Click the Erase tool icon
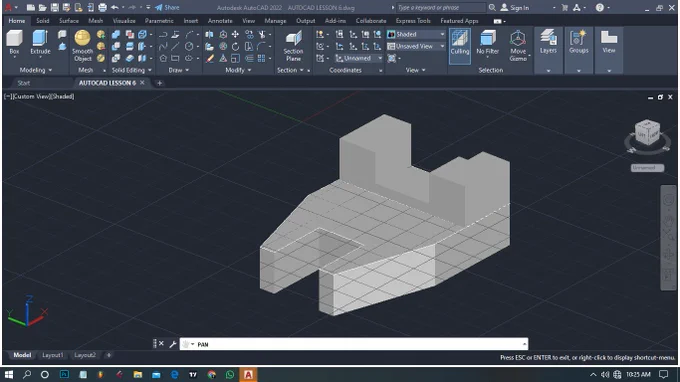Viewport: 680px width, 382px height. [209, 58]
